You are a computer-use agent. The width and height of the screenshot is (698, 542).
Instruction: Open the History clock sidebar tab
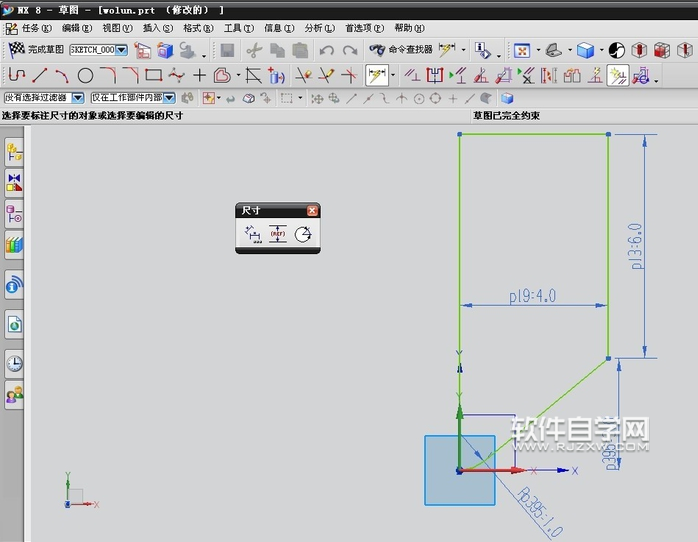[x=14, y=363]
